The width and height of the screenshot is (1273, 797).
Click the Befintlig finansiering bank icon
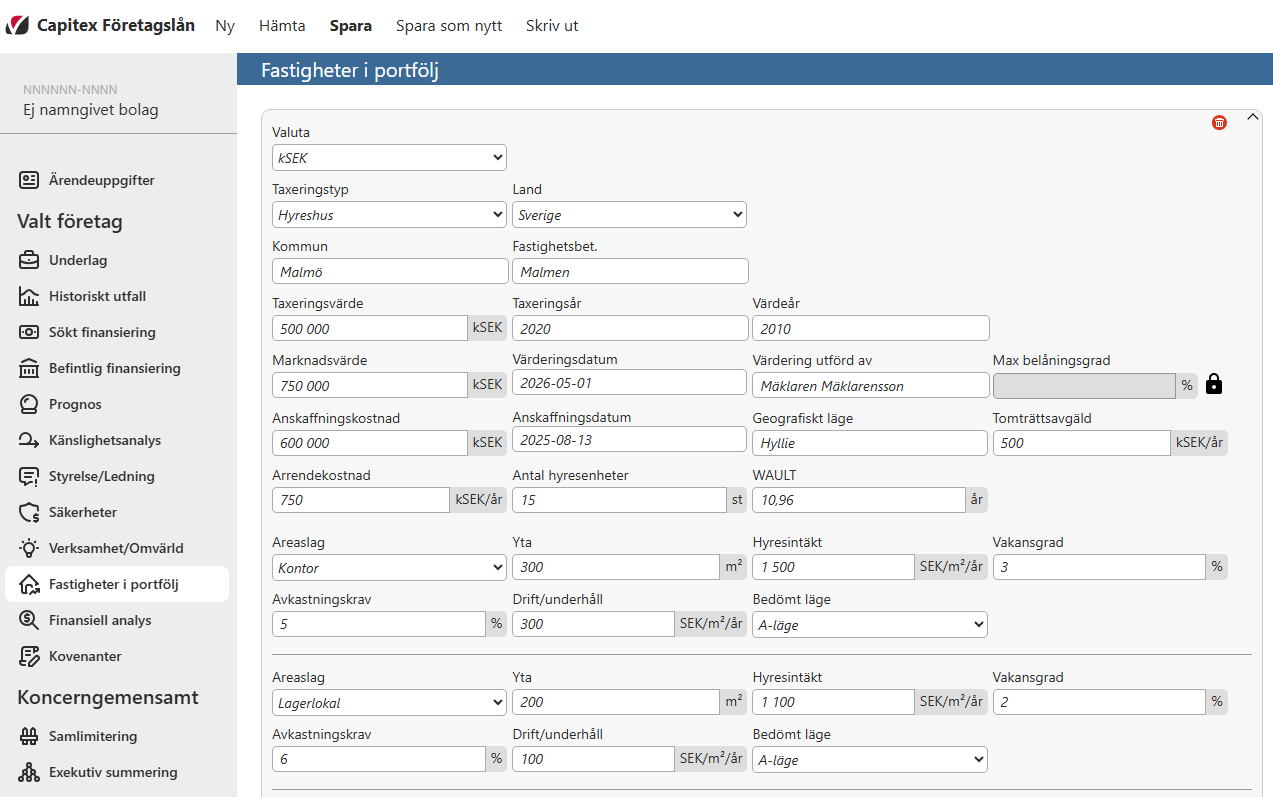[29, 368]
